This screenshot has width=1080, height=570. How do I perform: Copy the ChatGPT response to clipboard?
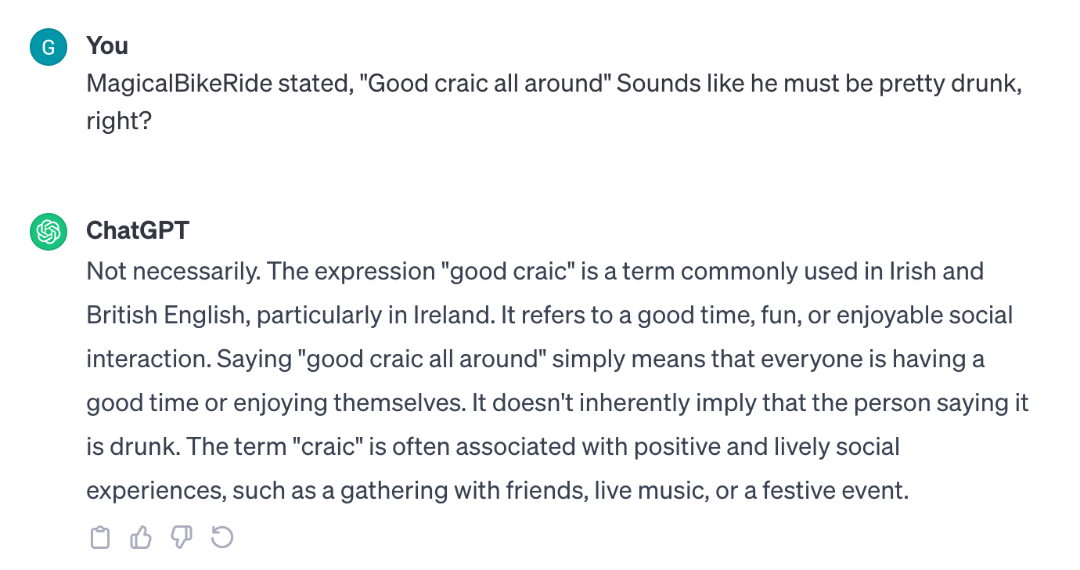point(100,537)
